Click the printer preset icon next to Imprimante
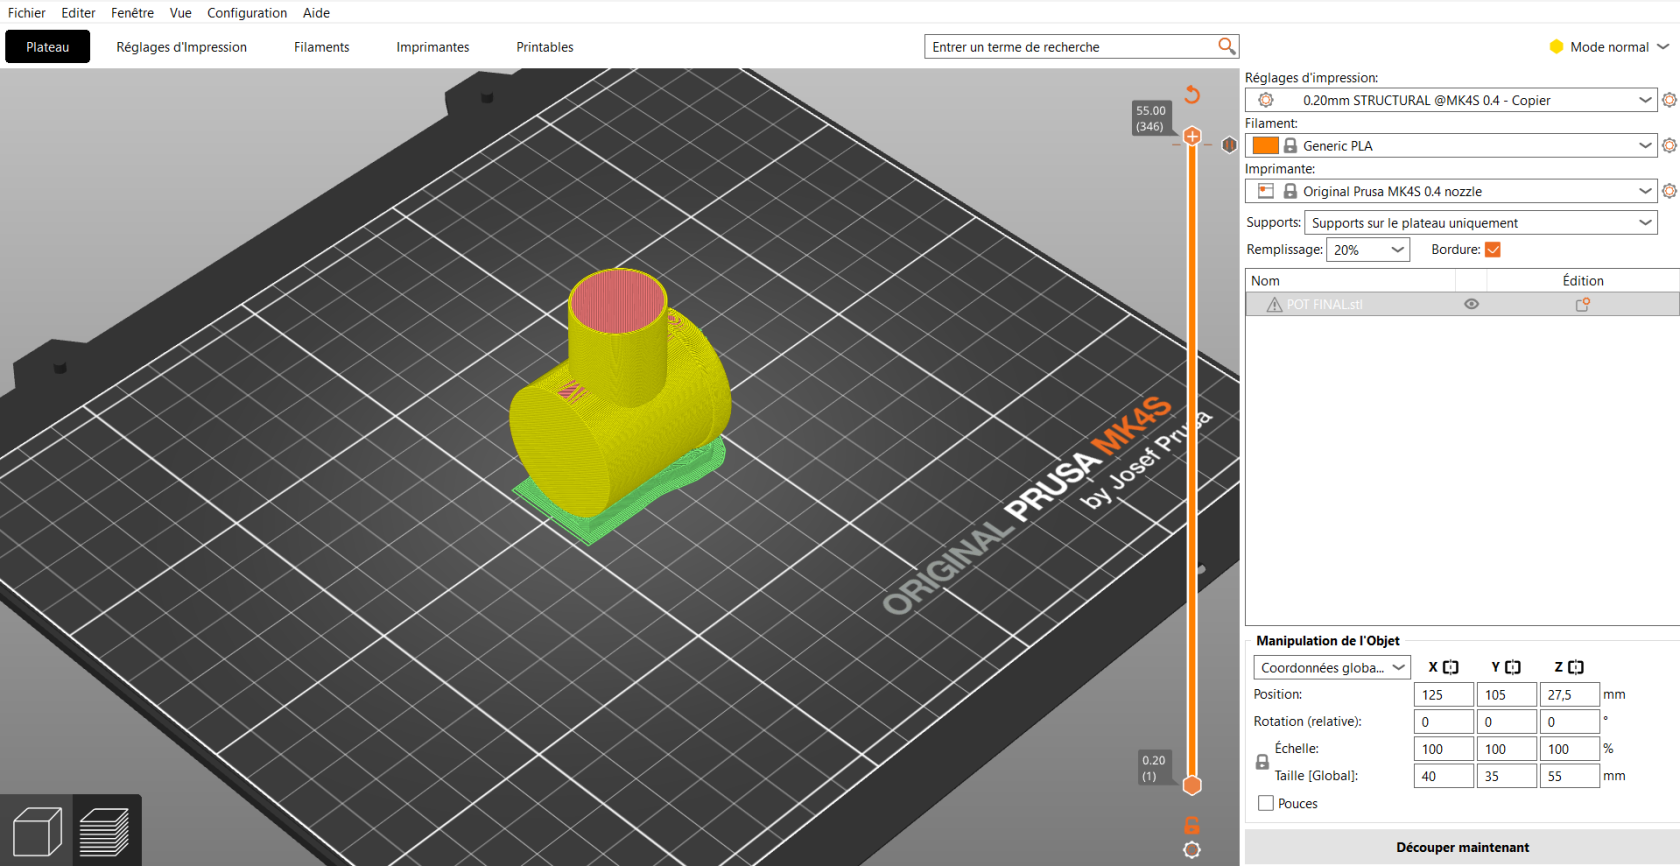The height and width of the screenshot is (866, 1680). coord(1266,191)
